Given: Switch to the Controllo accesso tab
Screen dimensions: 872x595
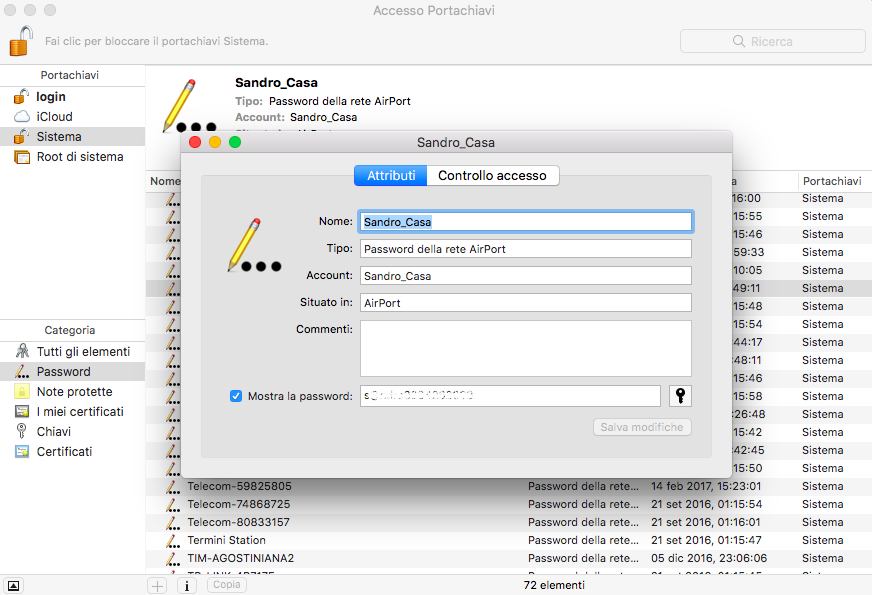Looking at the screenshot, I should tap(492, 176).
